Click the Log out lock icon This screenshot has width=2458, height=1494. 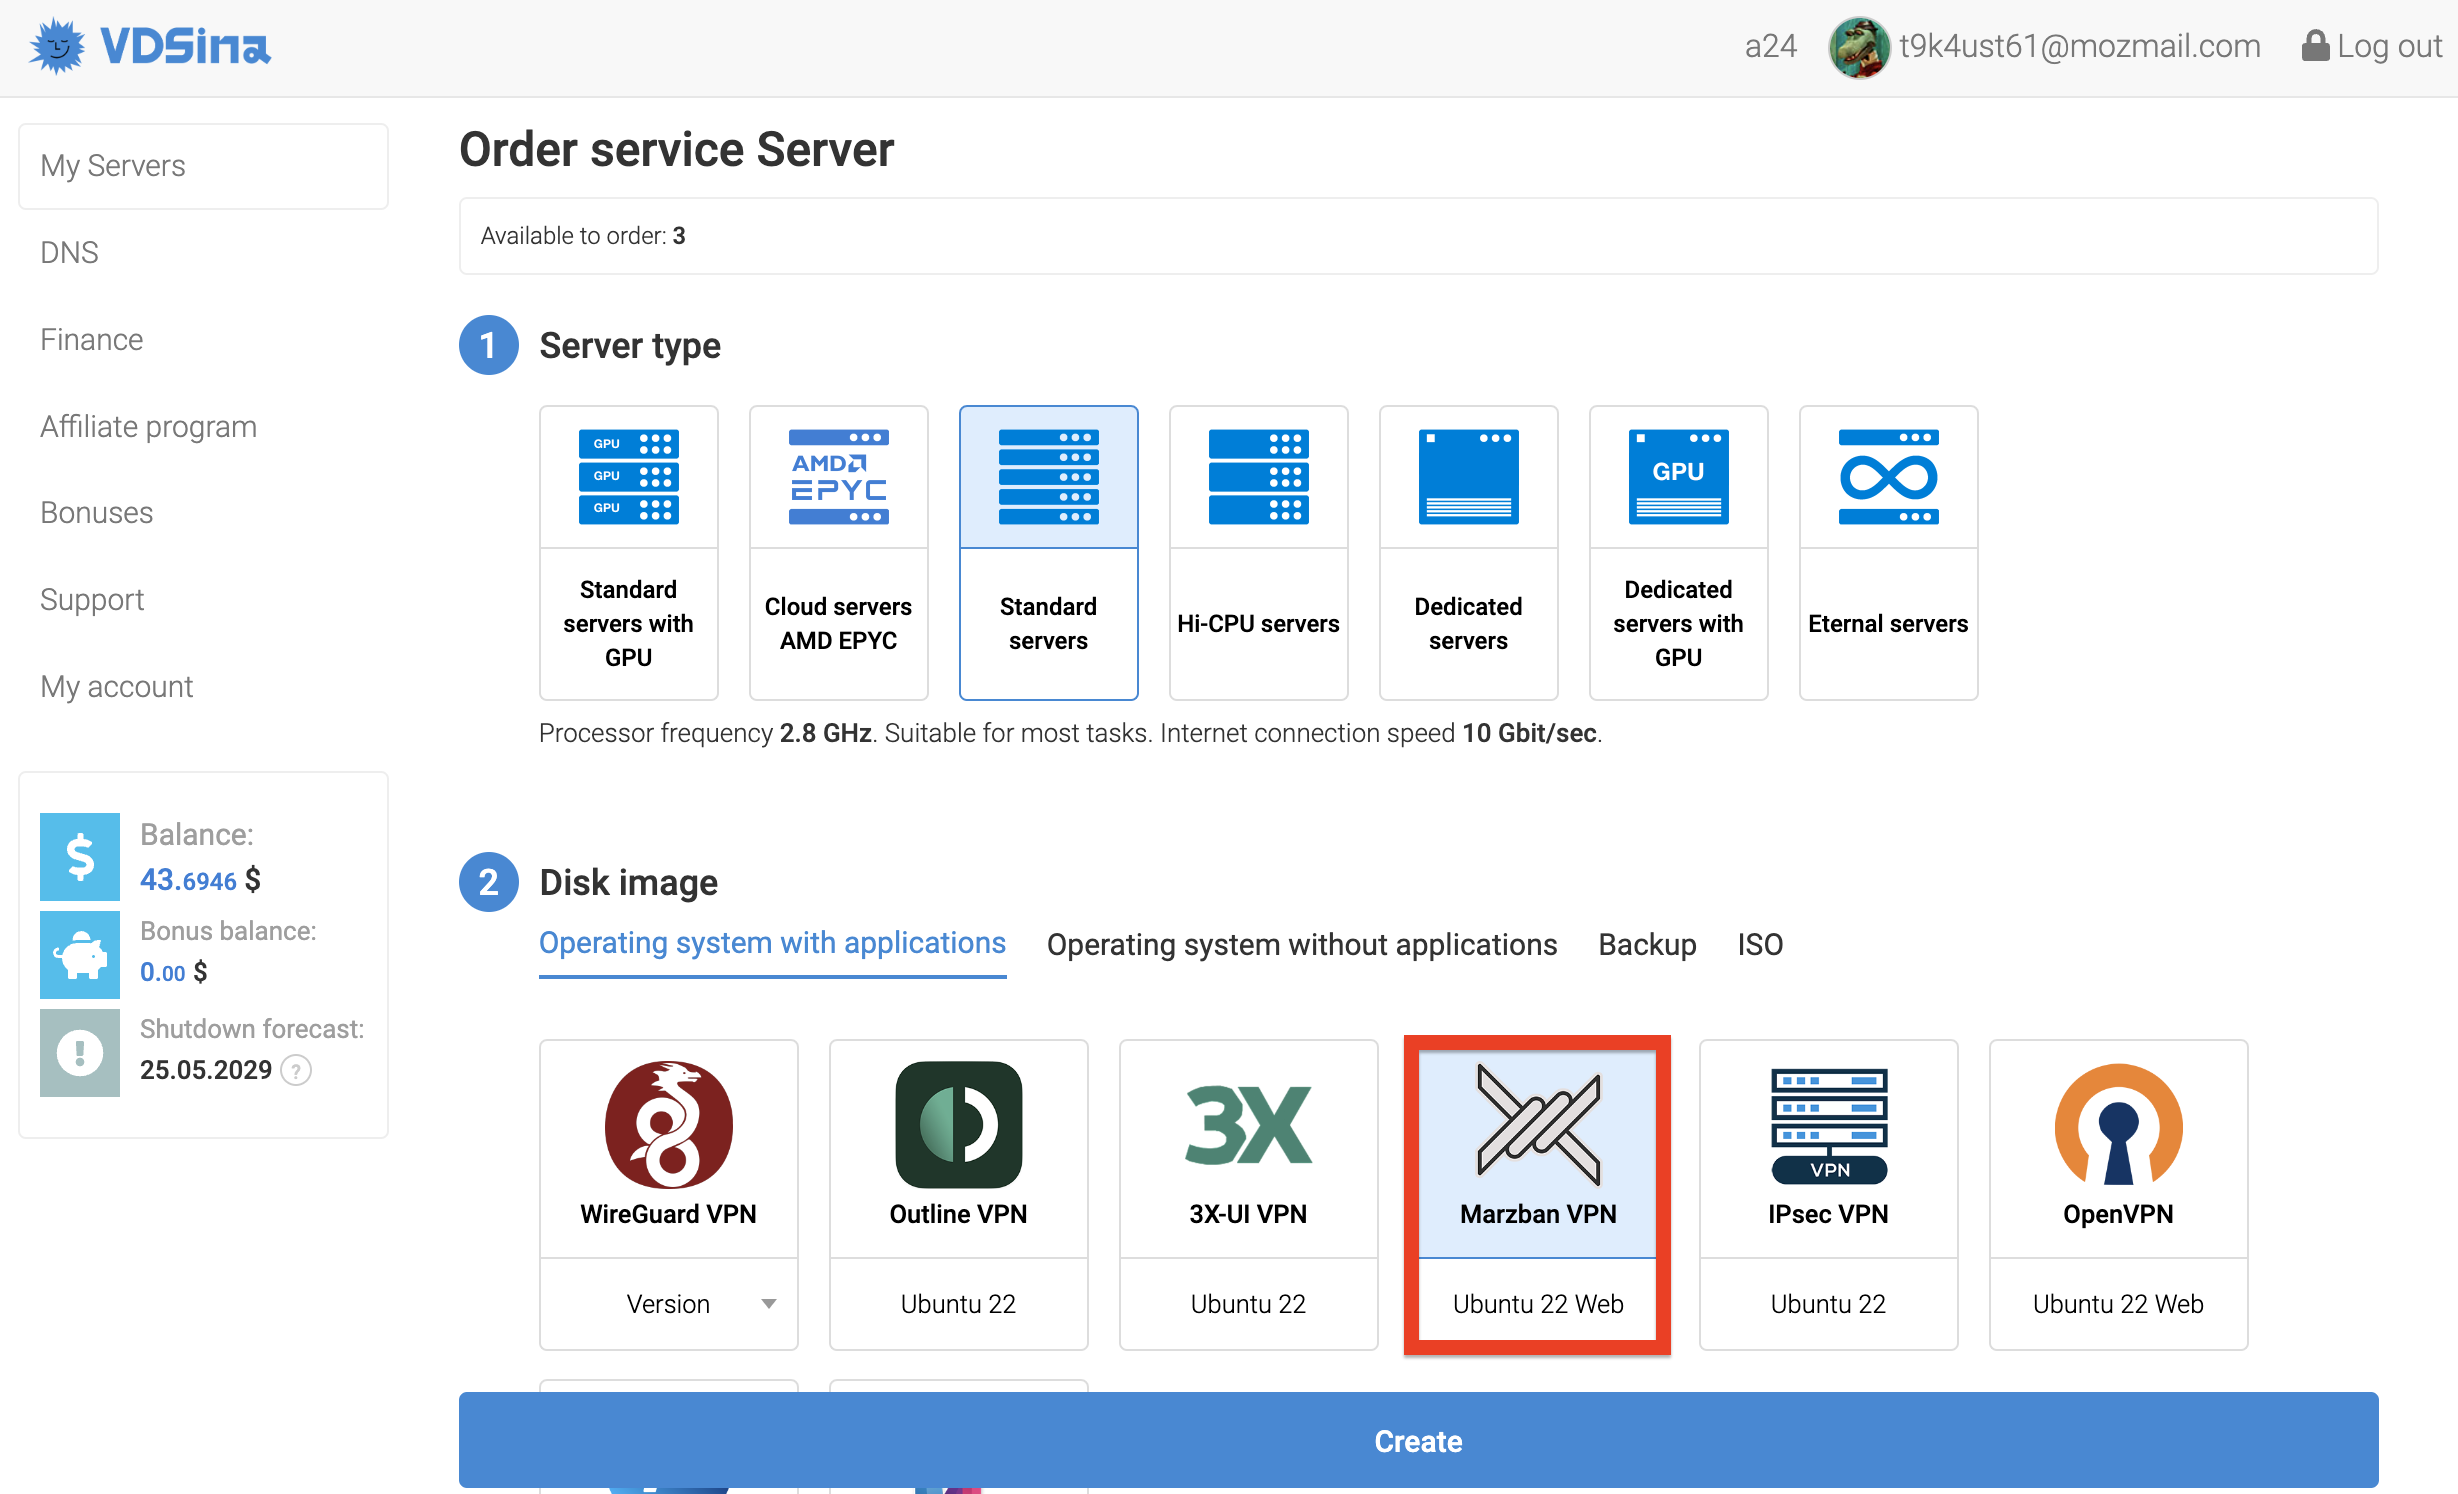[x=2314, y=46]
